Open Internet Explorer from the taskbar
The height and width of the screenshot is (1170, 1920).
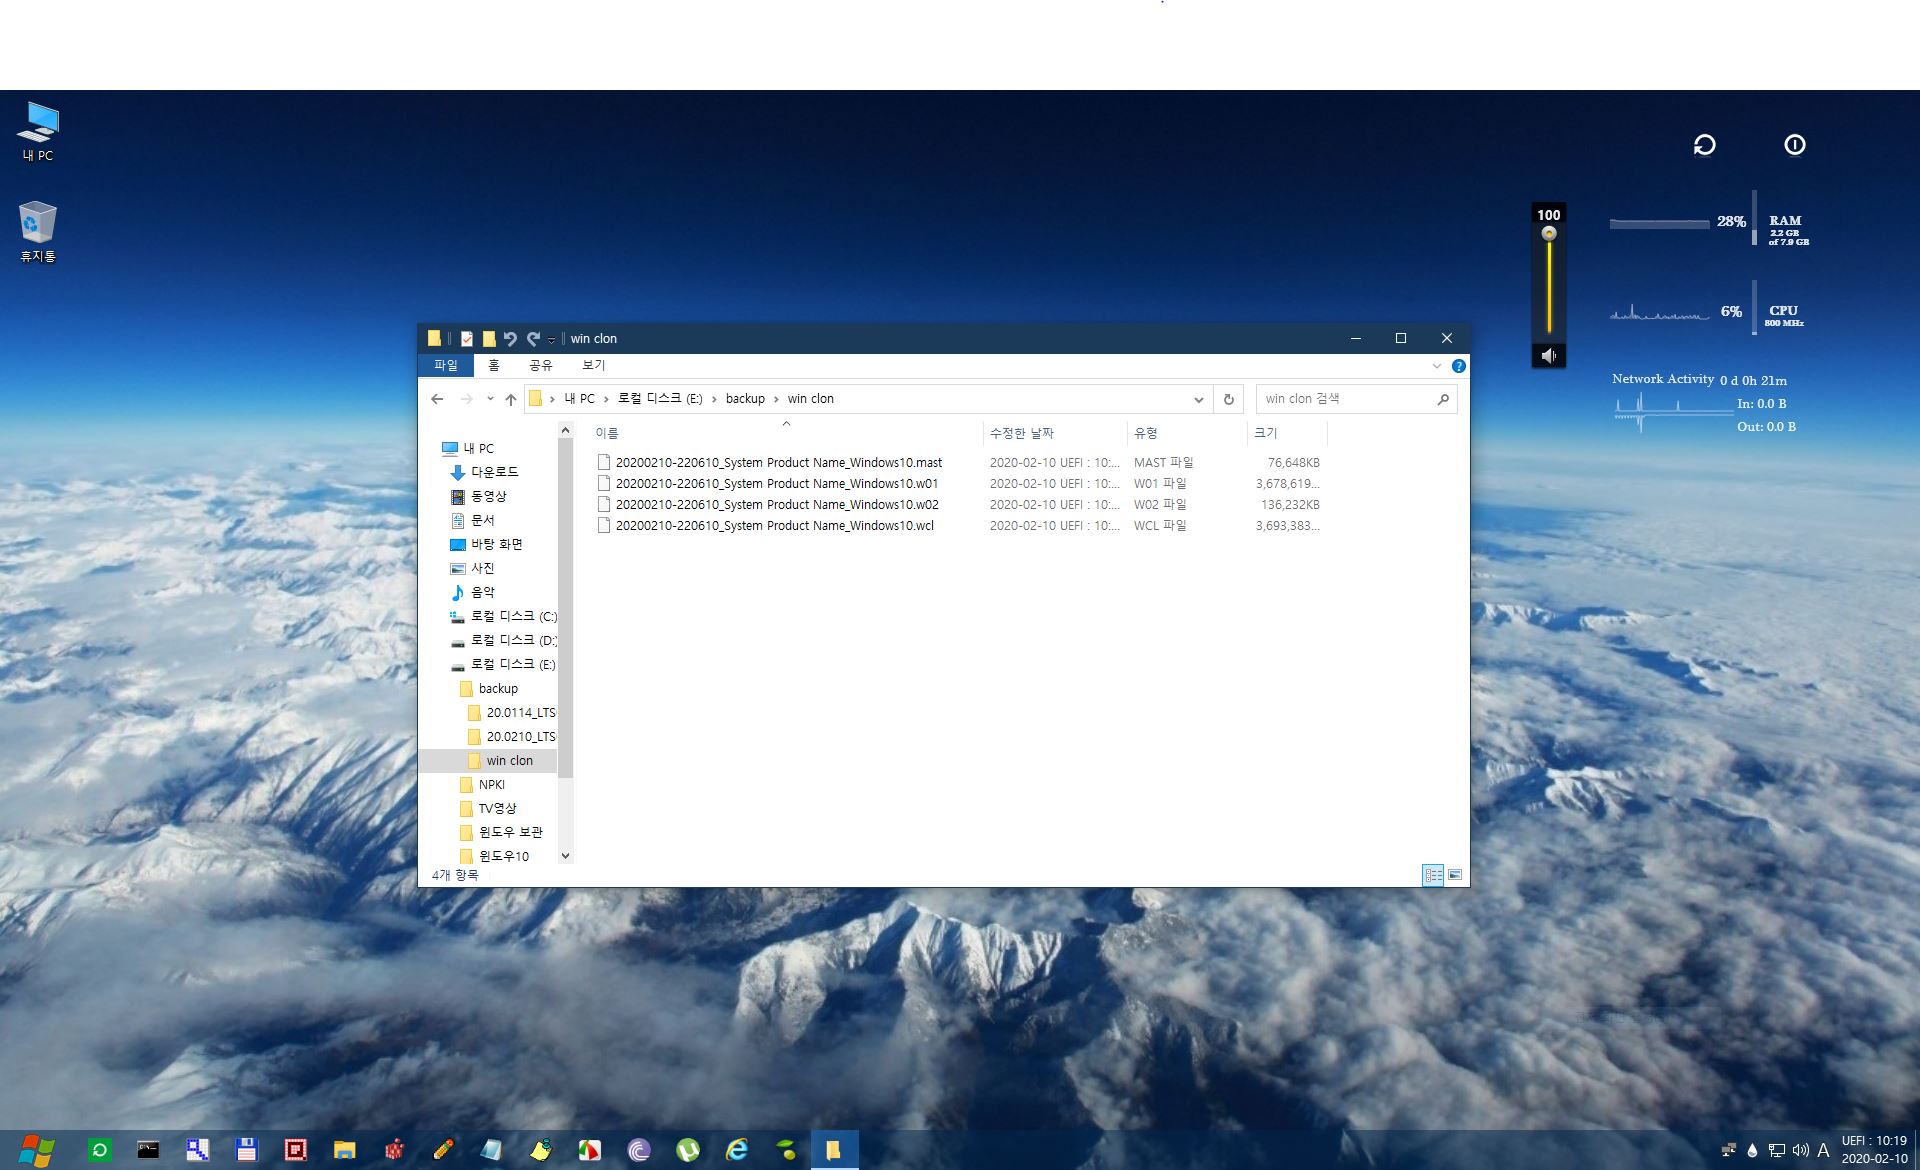[x=737, y=1150]
